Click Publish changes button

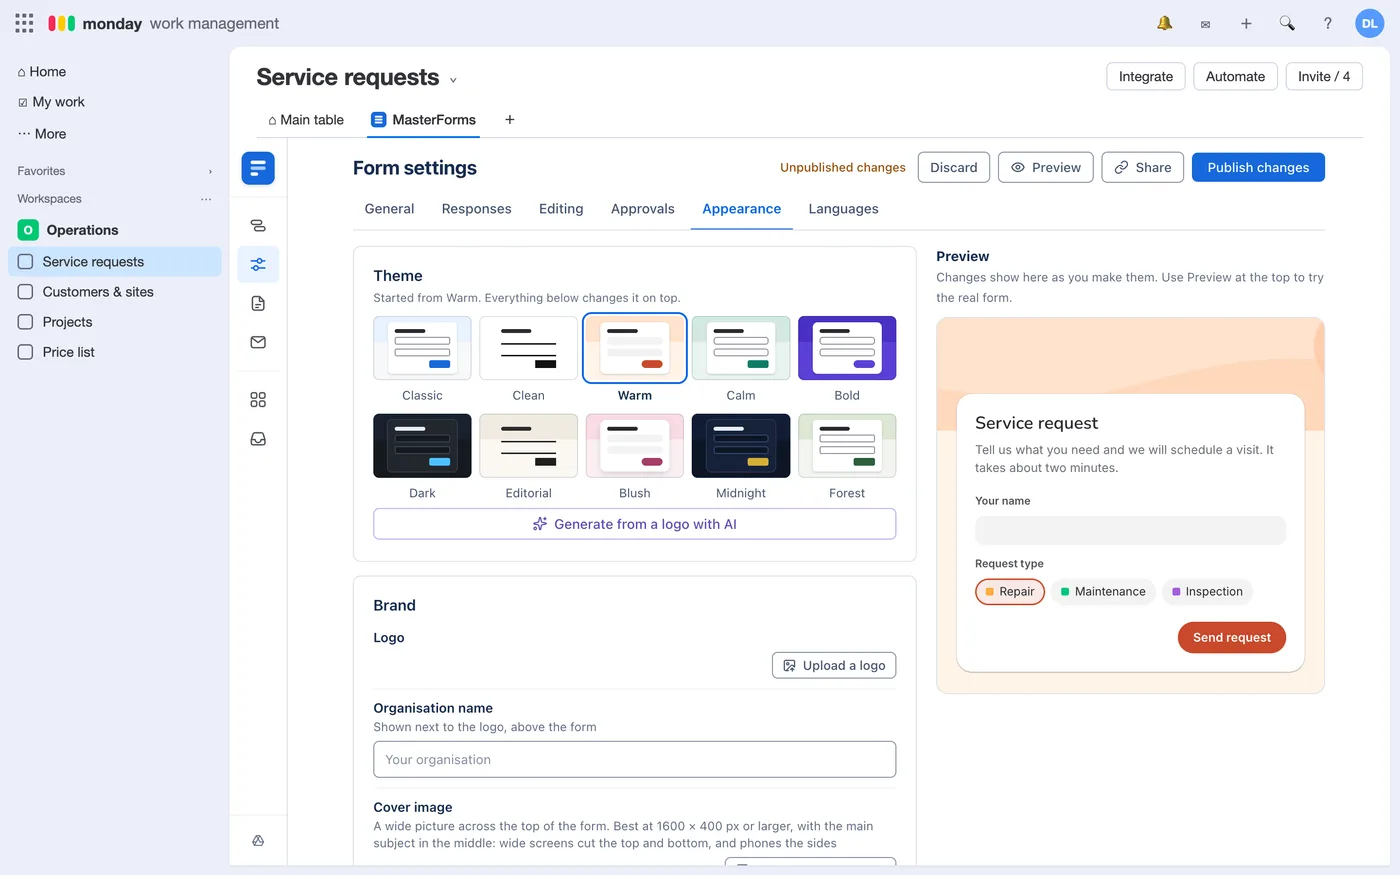pyautogui.click(x=1258, y=167)
